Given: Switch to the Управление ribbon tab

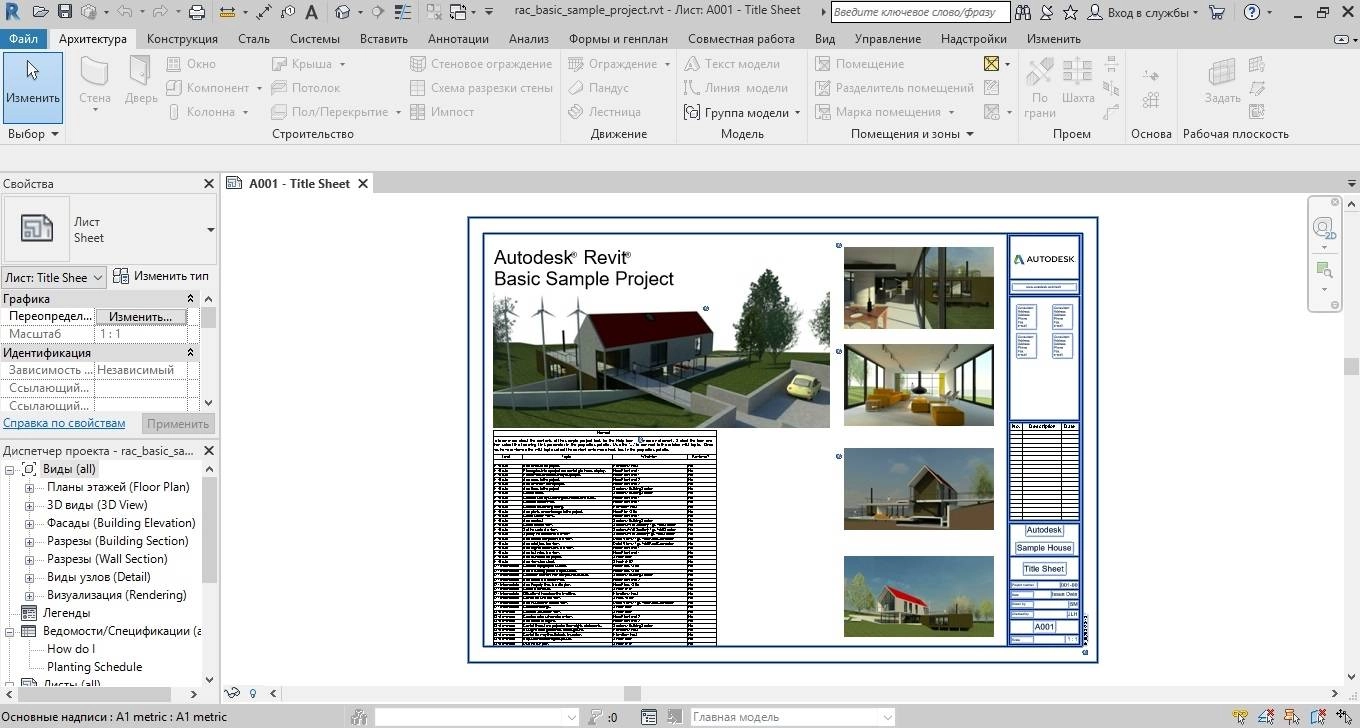Looking at the screenshot, I should point(888,39).
